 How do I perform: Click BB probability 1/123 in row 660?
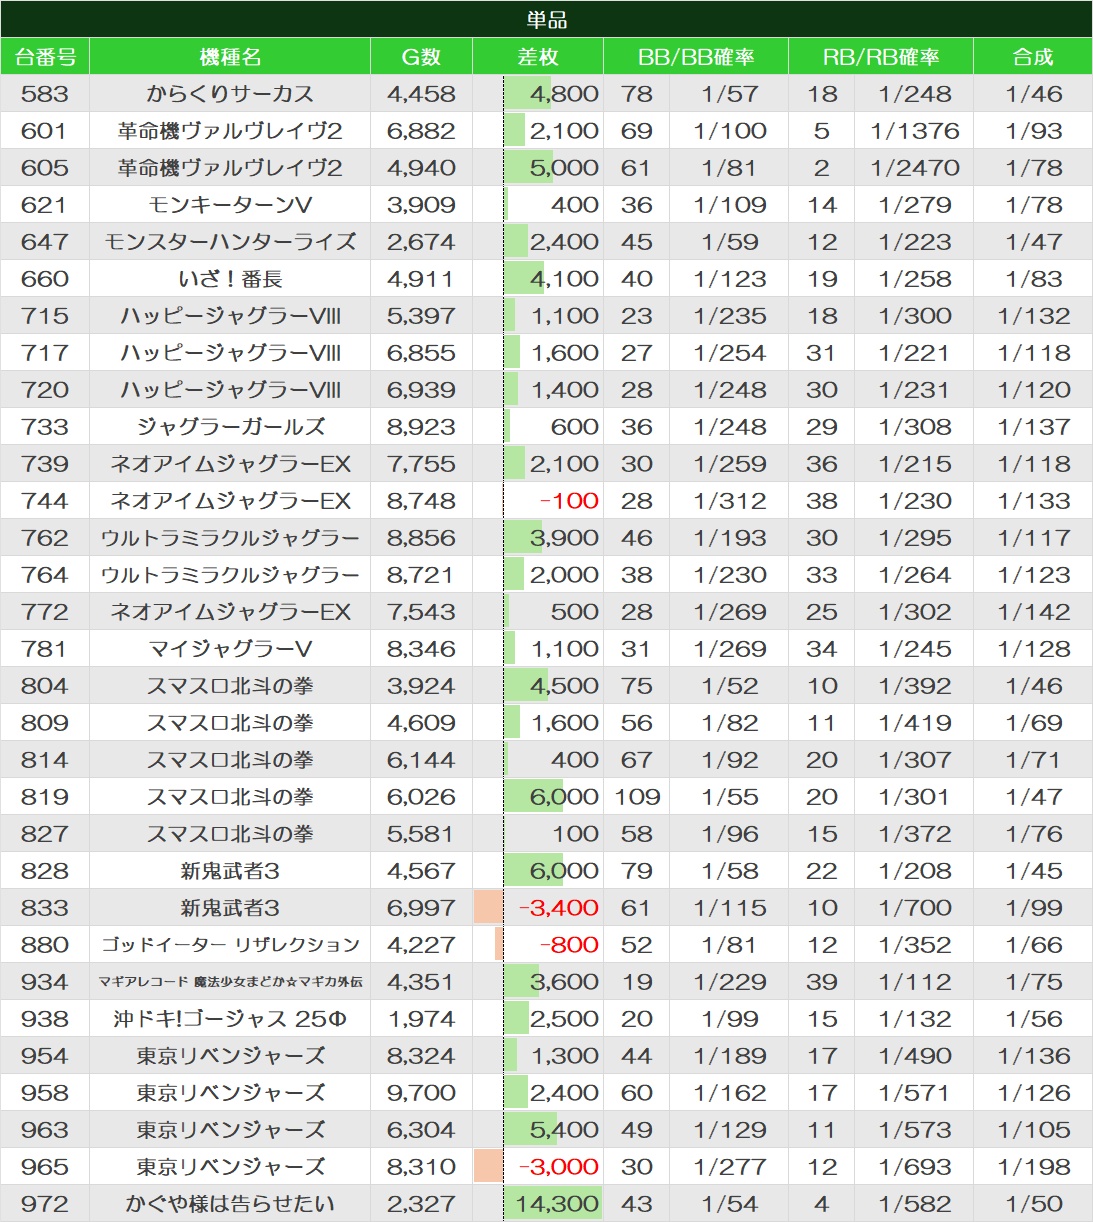coord(729,279)
